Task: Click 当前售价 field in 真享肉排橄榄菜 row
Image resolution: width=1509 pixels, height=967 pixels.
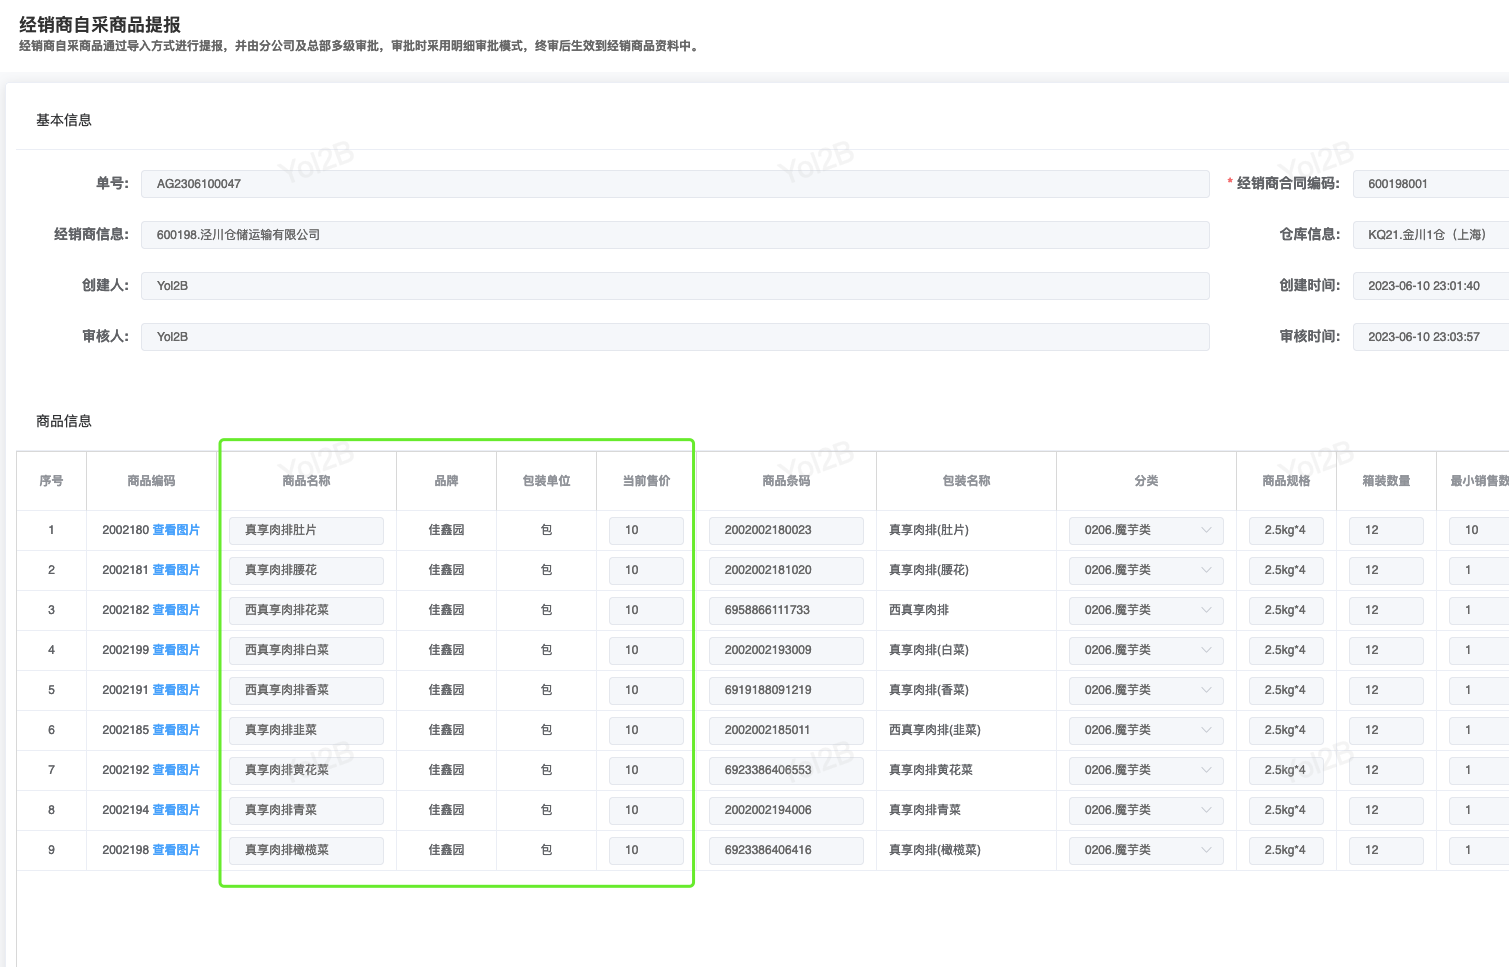Action: 646,850
